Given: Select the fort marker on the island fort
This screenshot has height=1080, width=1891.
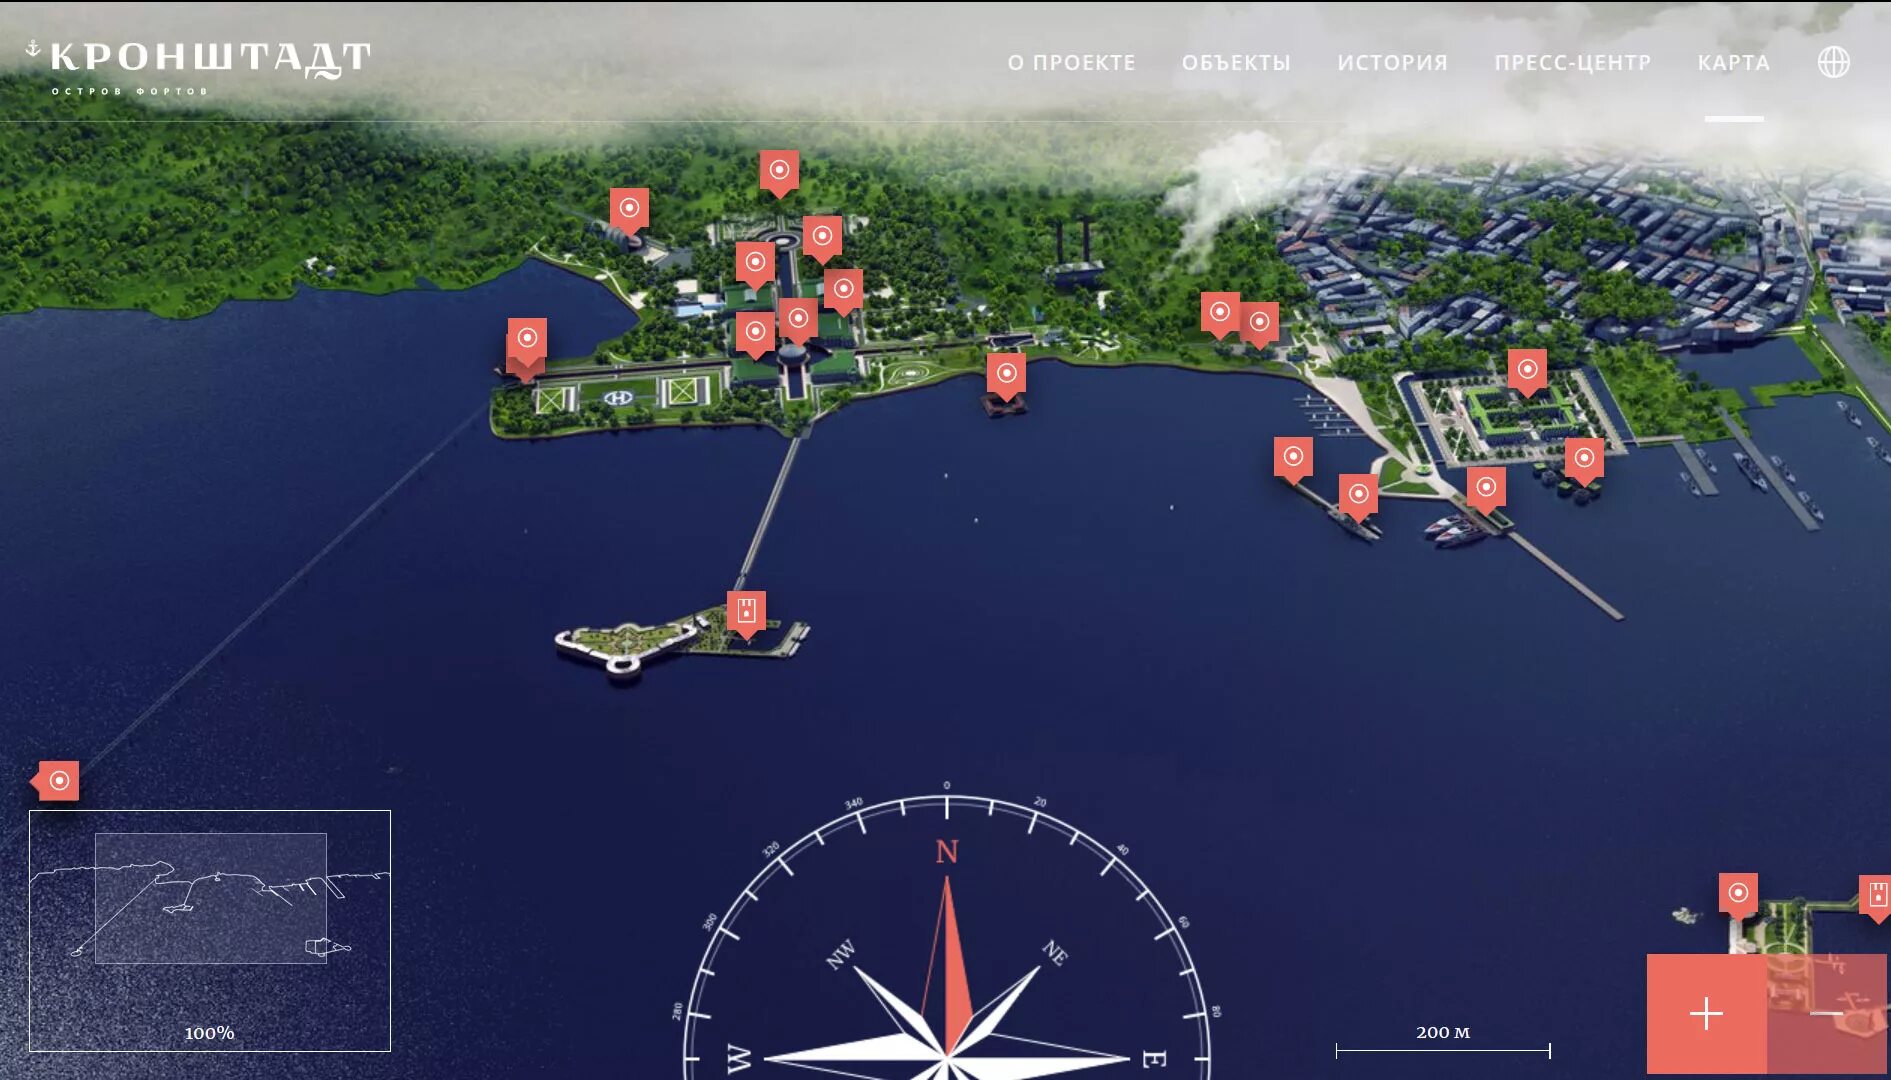Looking at the screenshot, I should [x=746, y=612].
